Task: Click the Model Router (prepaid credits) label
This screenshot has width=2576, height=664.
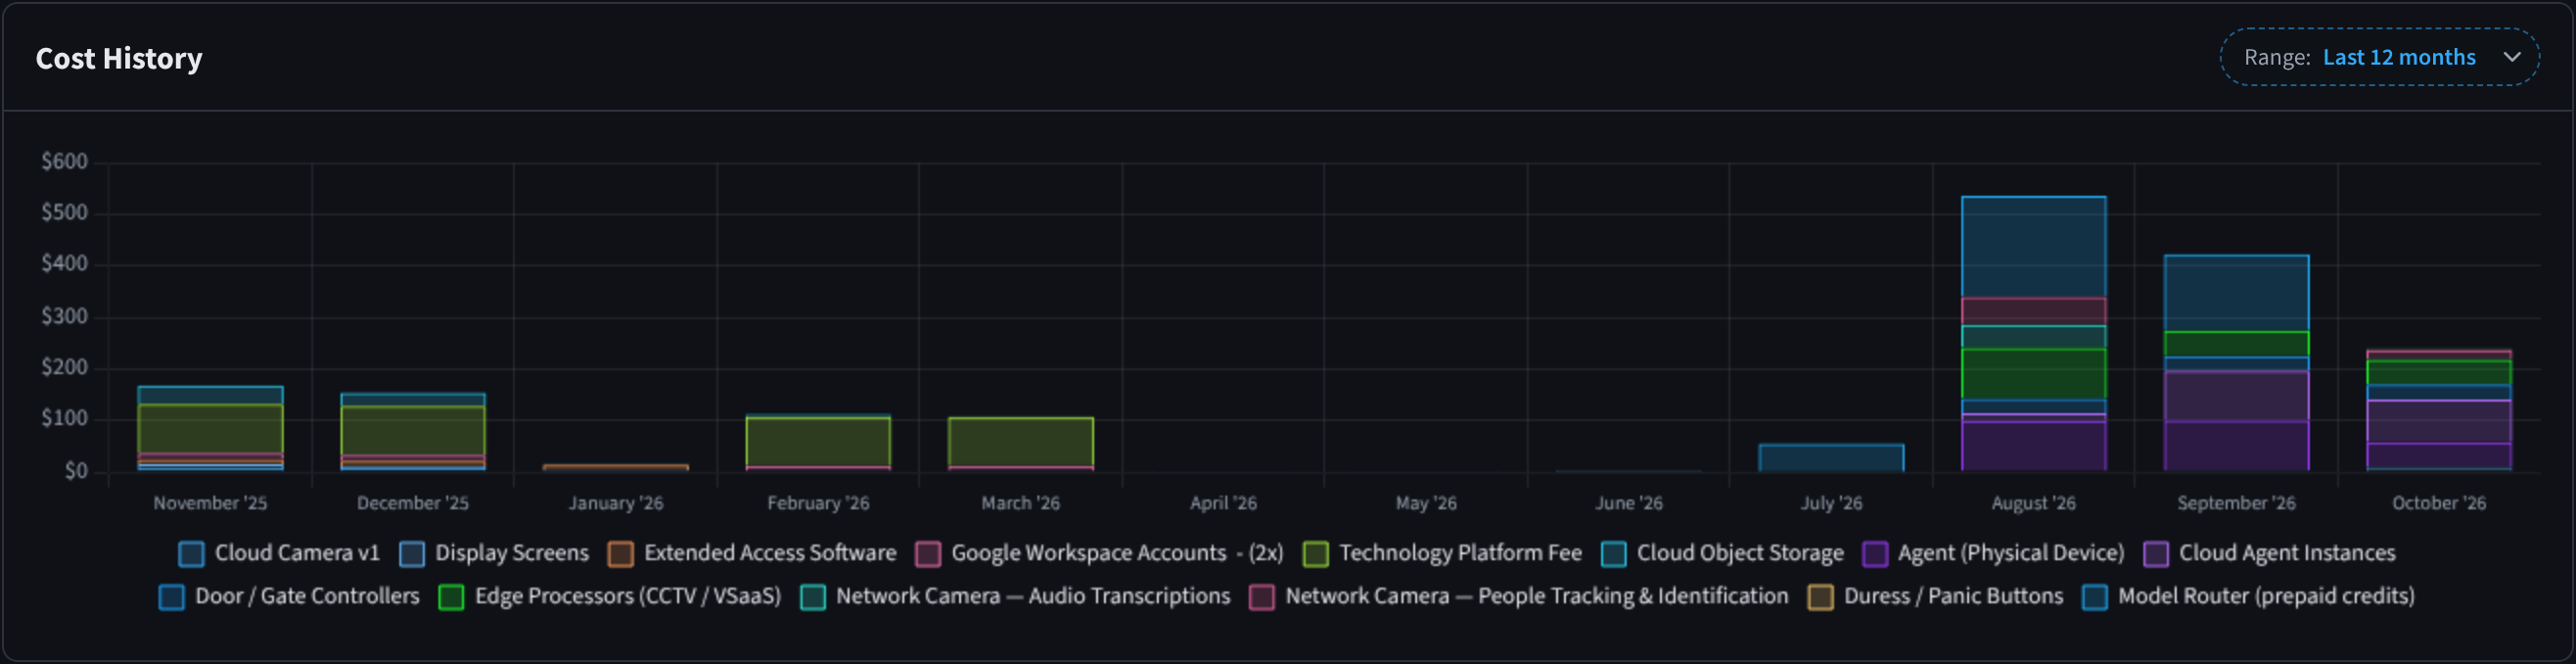Action: pyautogui.click(x=2266, y=596)
